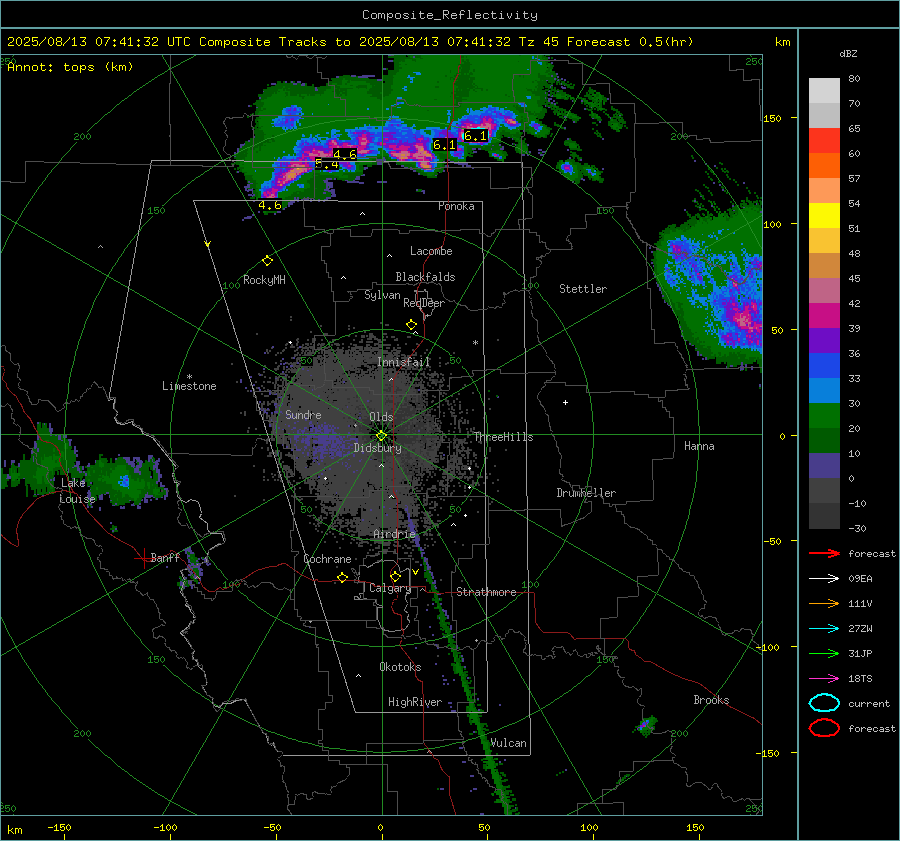Click the Lacombe city label
This screenshot has height=841, width=900.
tap(431, 251)
